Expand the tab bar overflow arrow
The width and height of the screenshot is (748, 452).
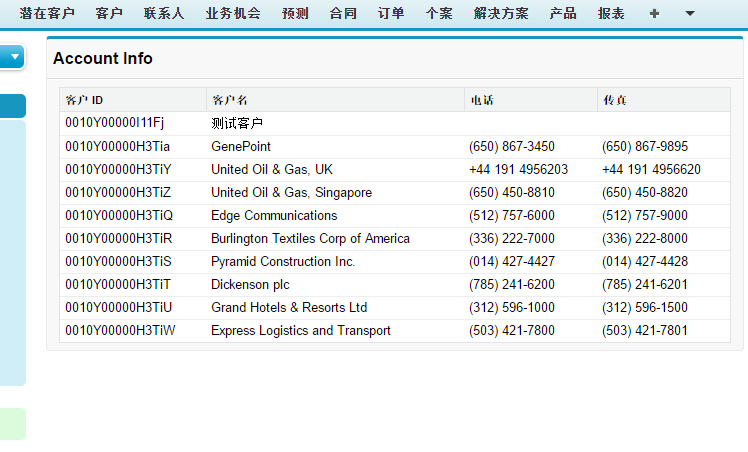[x=690, y=14]
